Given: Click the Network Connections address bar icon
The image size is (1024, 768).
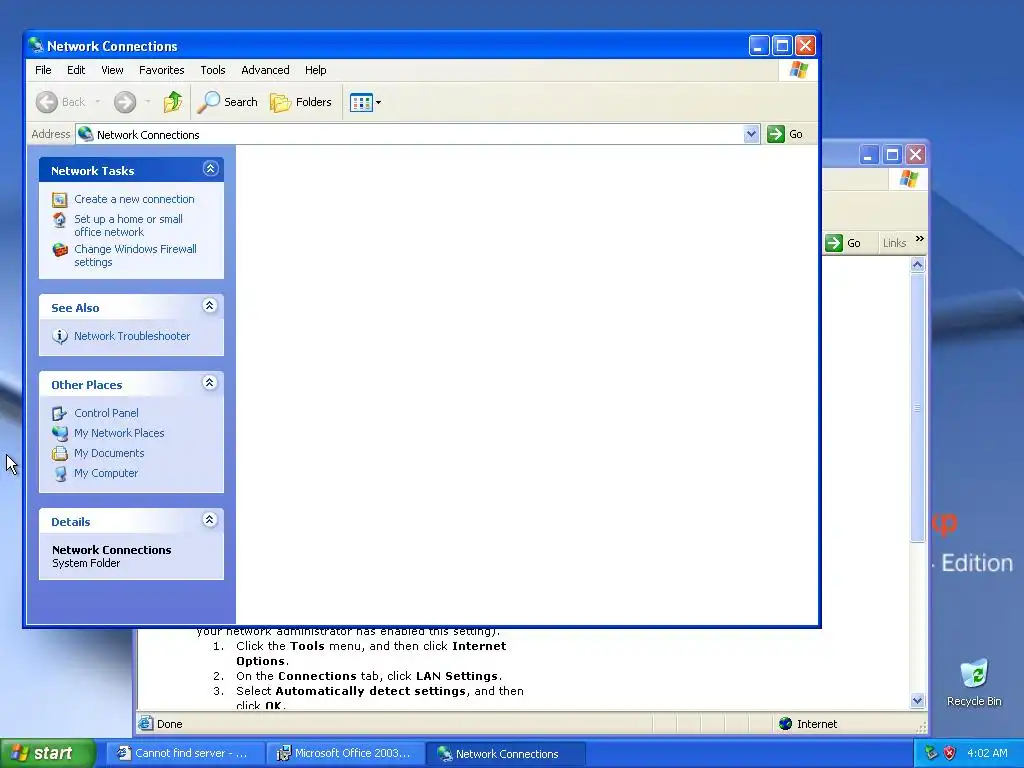Looking at the screenshot, I should (x=86, y=134).
